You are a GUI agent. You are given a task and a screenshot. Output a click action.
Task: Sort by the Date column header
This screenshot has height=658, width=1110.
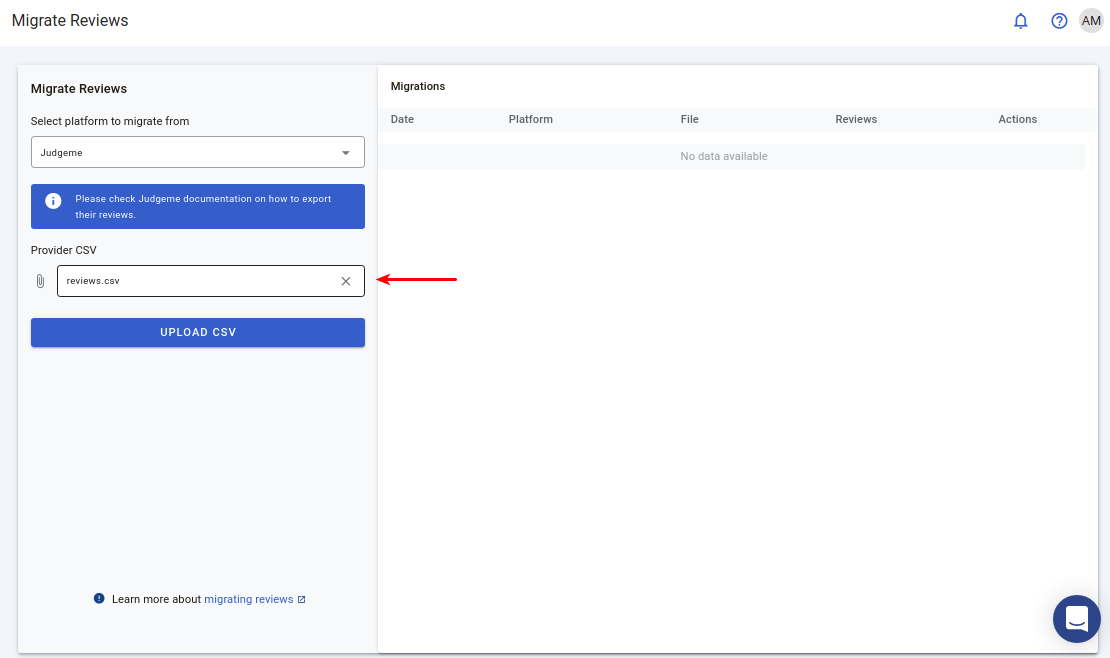pos(402,119)
